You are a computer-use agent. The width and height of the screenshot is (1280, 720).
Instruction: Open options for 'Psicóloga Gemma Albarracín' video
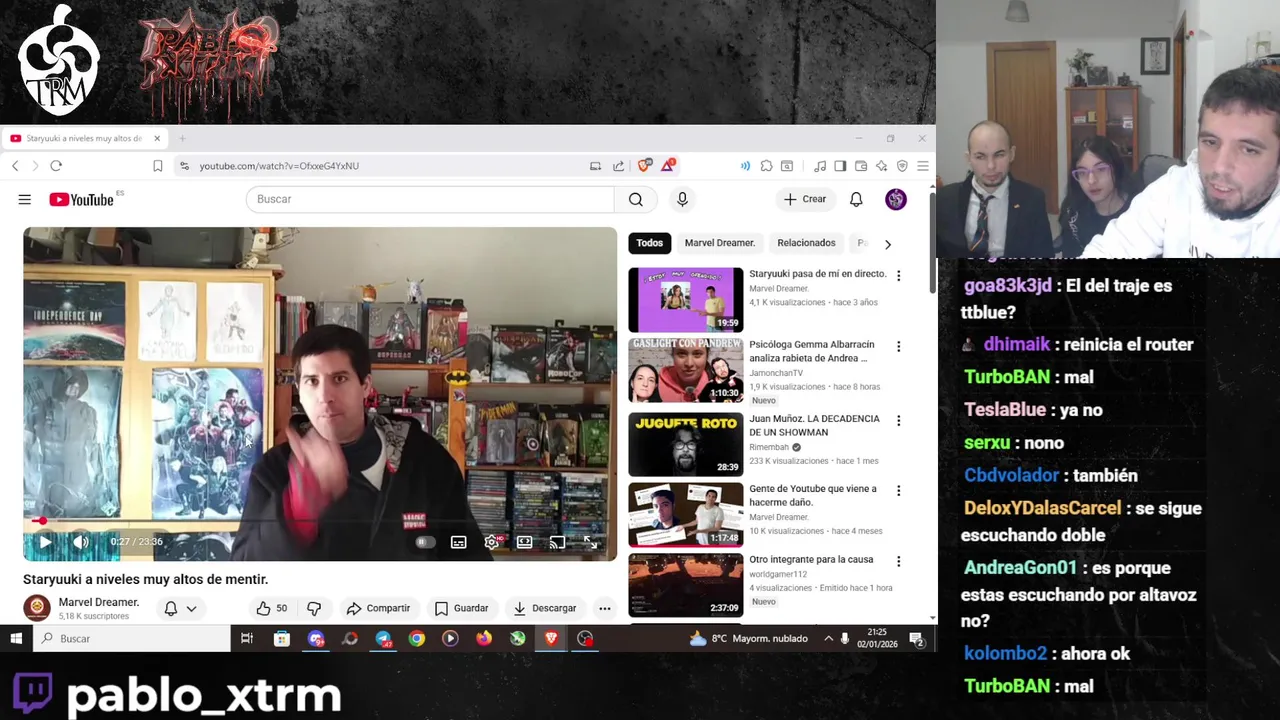(898, 347)
